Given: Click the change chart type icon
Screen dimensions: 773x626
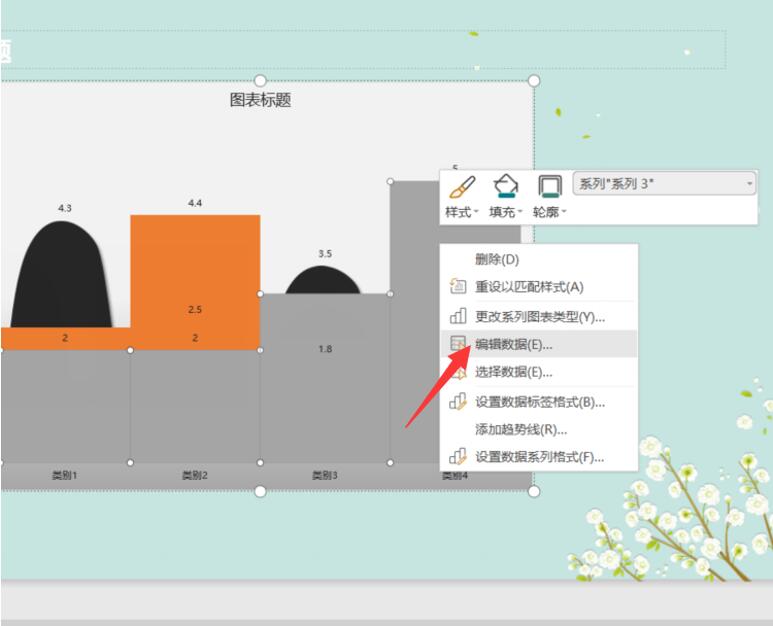Looking at the screenshot, I should 458,316.
